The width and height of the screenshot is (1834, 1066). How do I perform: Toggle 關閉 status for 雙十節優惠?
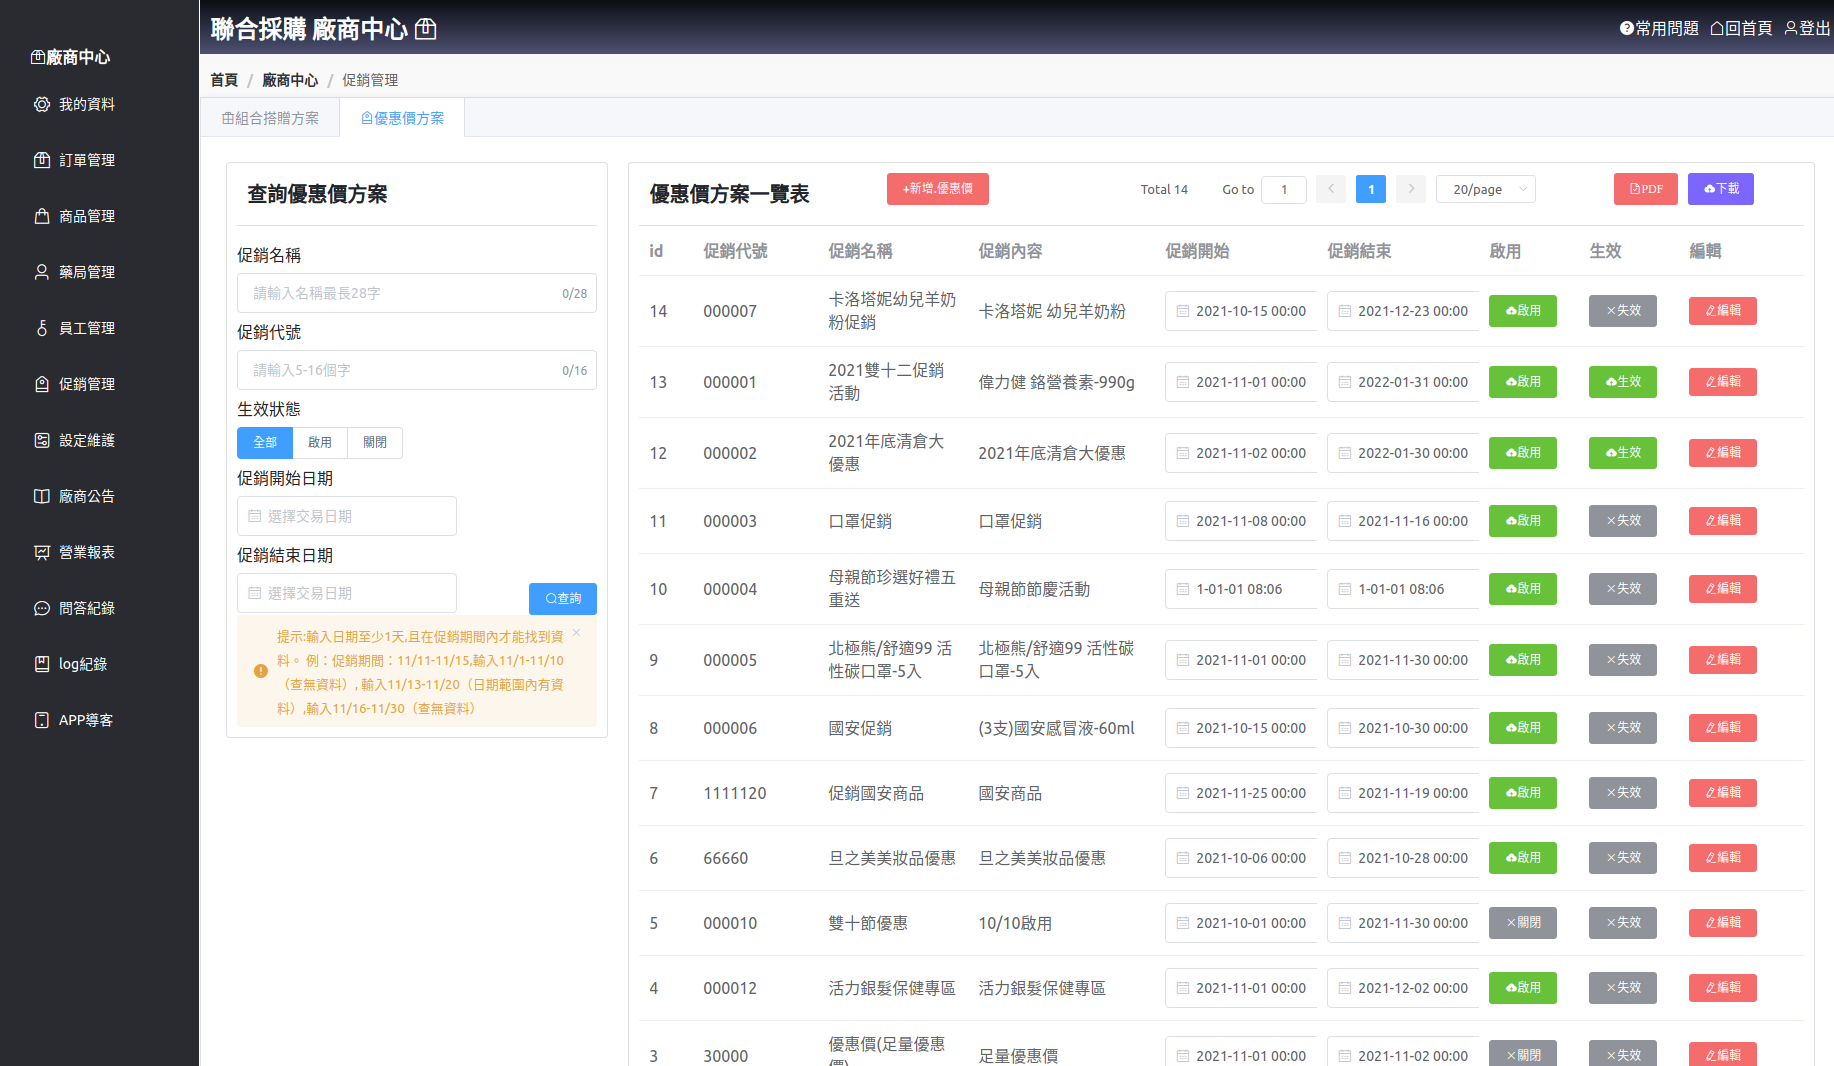1522,923
